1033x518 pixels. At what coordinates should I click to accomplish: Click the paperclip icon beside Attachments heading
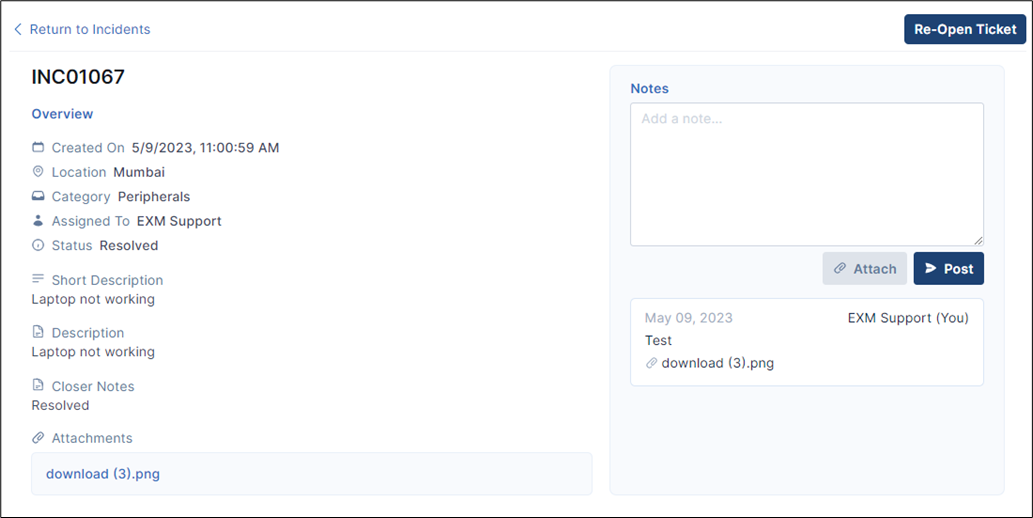coord(38,438)
